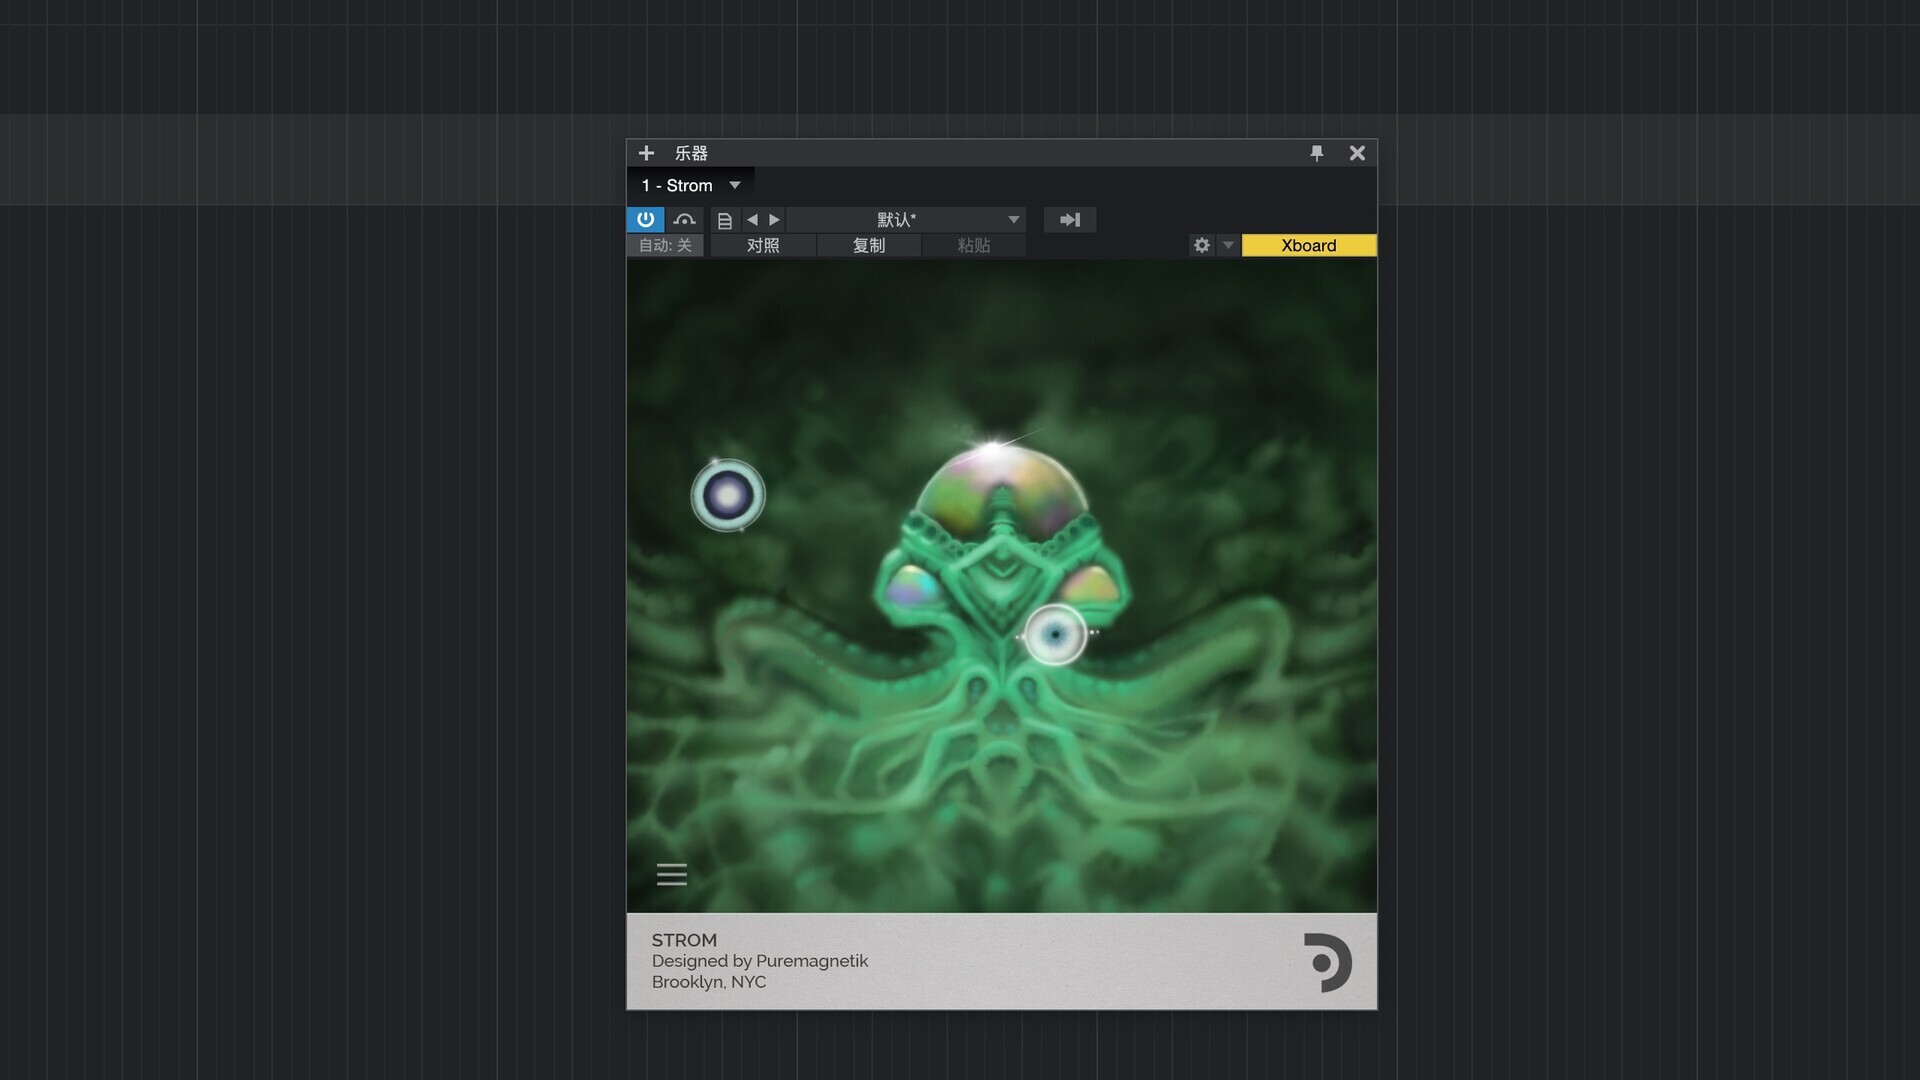Open the 1 - Strom instrument dropdown
This screenshot has width=1920, height=1080.
691,186
